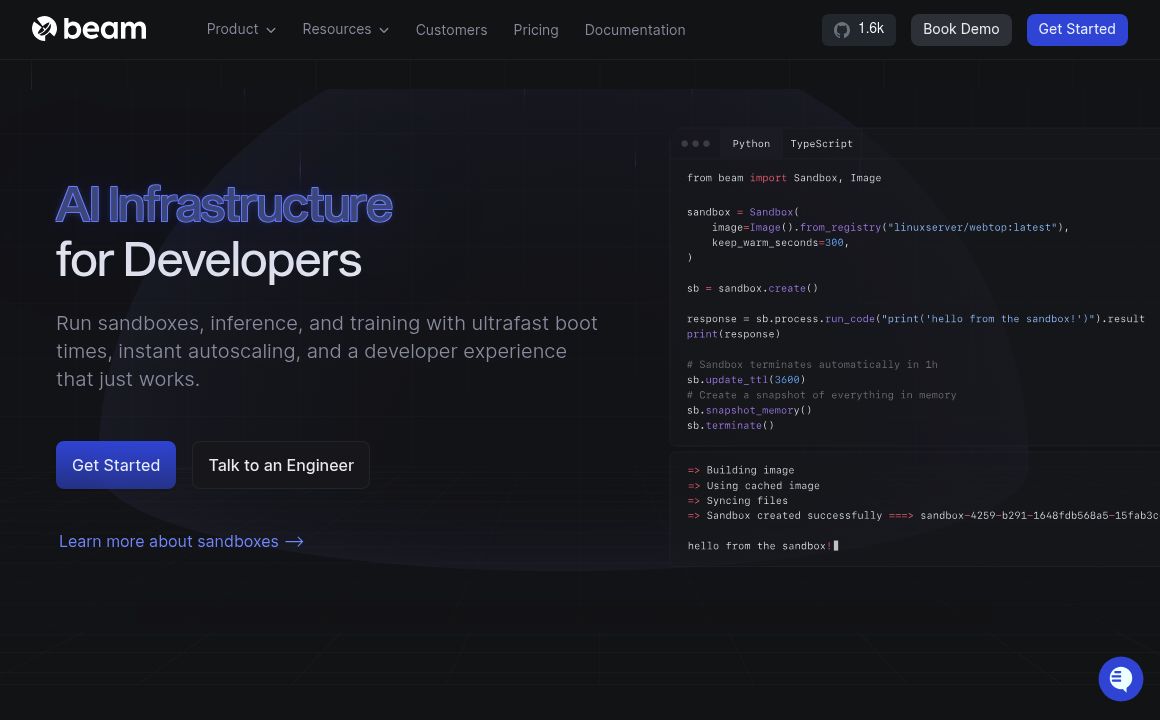The image size is (1160, 720).
Task: Expand the Resources dropdown menu
Action: (345, 29)
